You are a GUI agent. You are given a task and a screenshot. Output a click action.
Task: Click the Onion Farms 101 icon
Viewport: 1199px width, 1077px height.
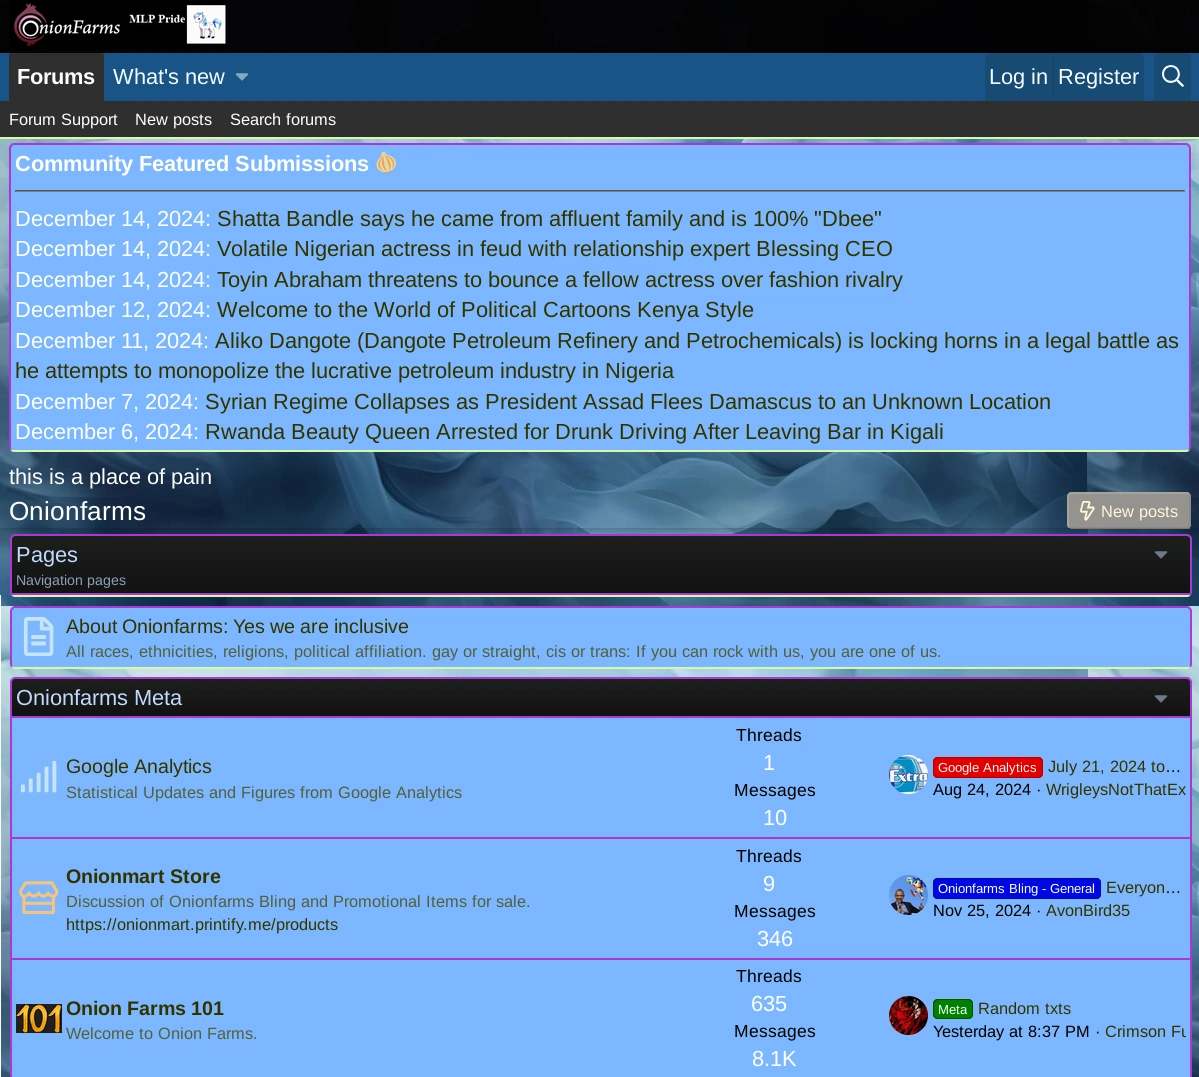click(38, 1019)
